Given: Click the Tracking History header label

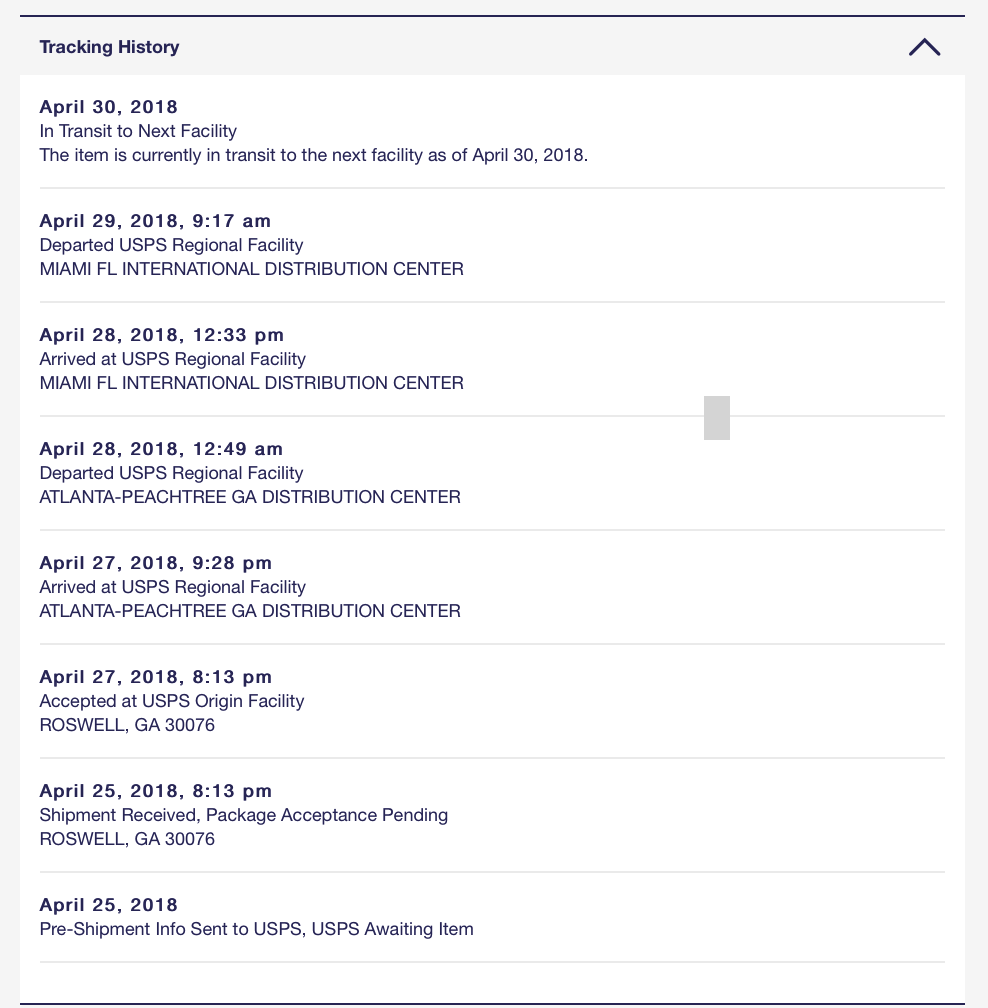Looking at the screenshot, I should [x=109, y=47].
